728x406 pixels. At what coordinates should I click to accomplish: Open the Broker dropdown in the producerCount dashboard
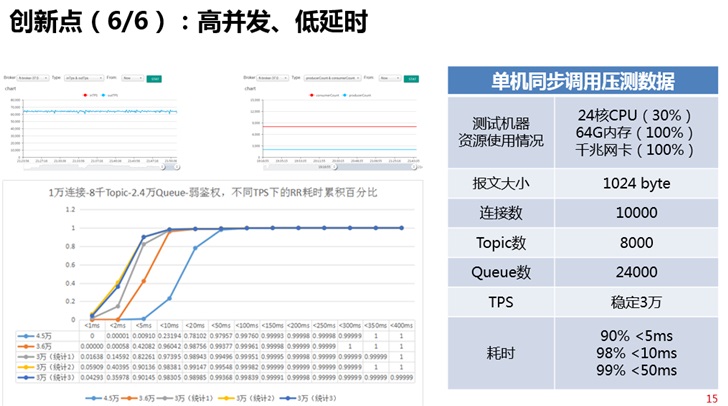(x=273, y=78)
